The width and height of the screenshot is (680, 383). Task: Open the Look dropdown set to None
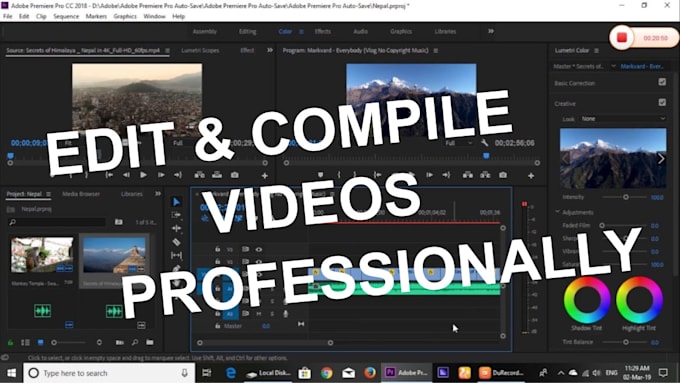(x=623, y=118)
